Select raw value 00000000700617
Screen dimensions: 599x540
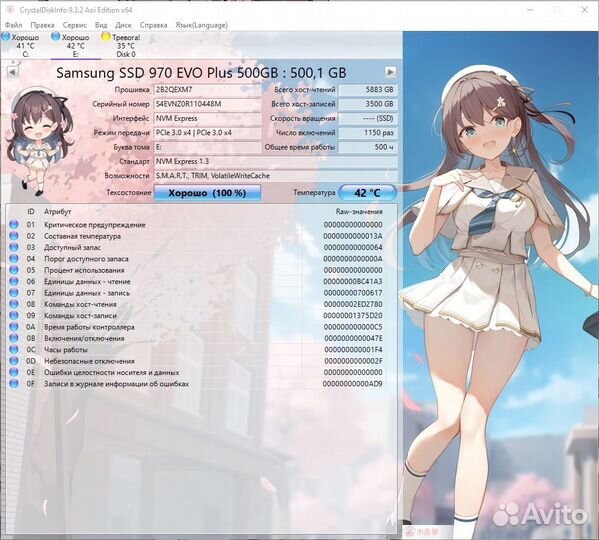pos(353,293)
